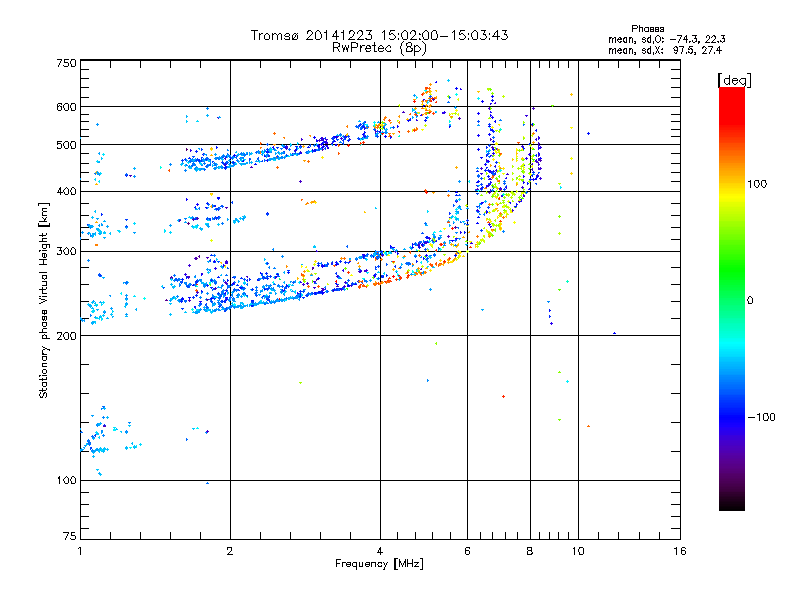
Task: Click the "Stationary phase Virtual Height [km]" axis label
Action: click(43, 300)
